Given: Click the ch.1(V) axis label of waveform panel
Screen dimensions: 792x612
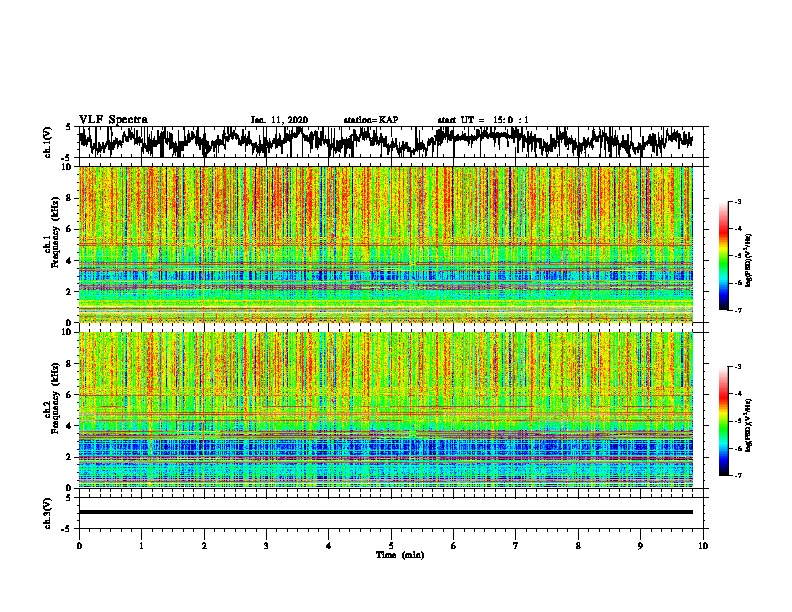Looking at the screenshot, I should pos(48,142).
